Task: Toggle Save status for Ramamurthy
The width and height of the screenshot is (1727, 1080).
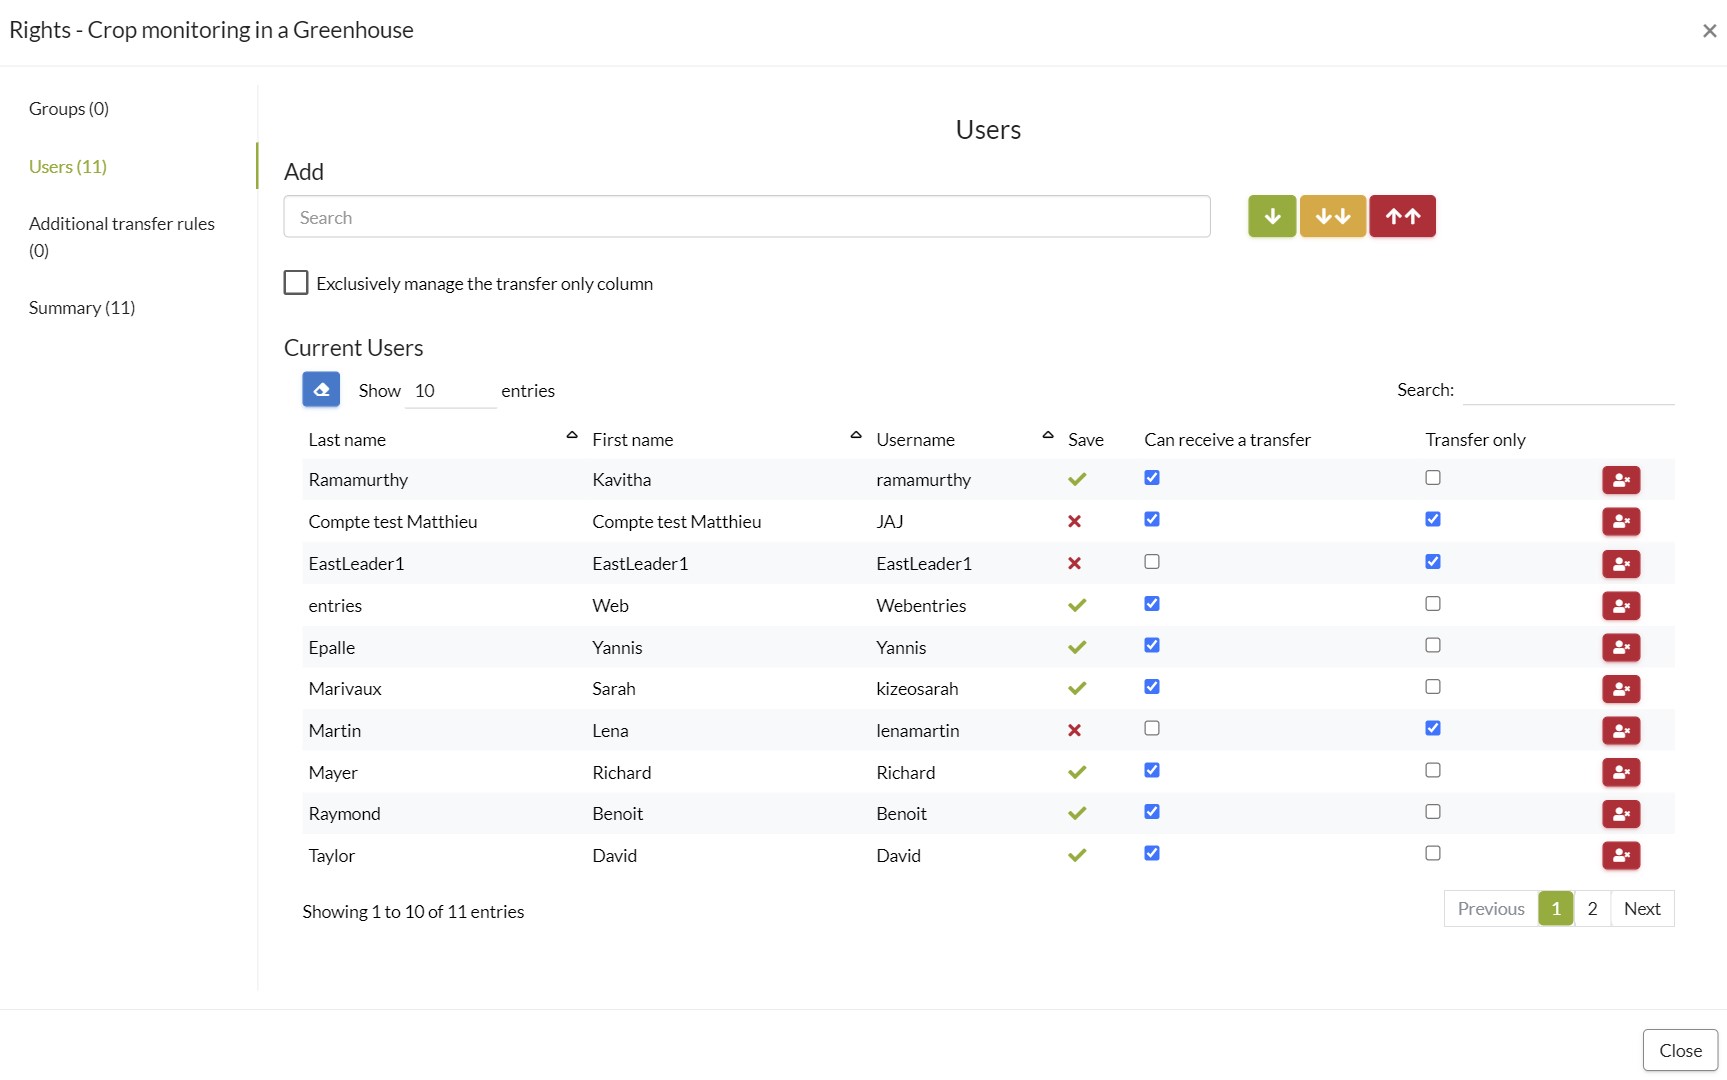Action: 1076,480
